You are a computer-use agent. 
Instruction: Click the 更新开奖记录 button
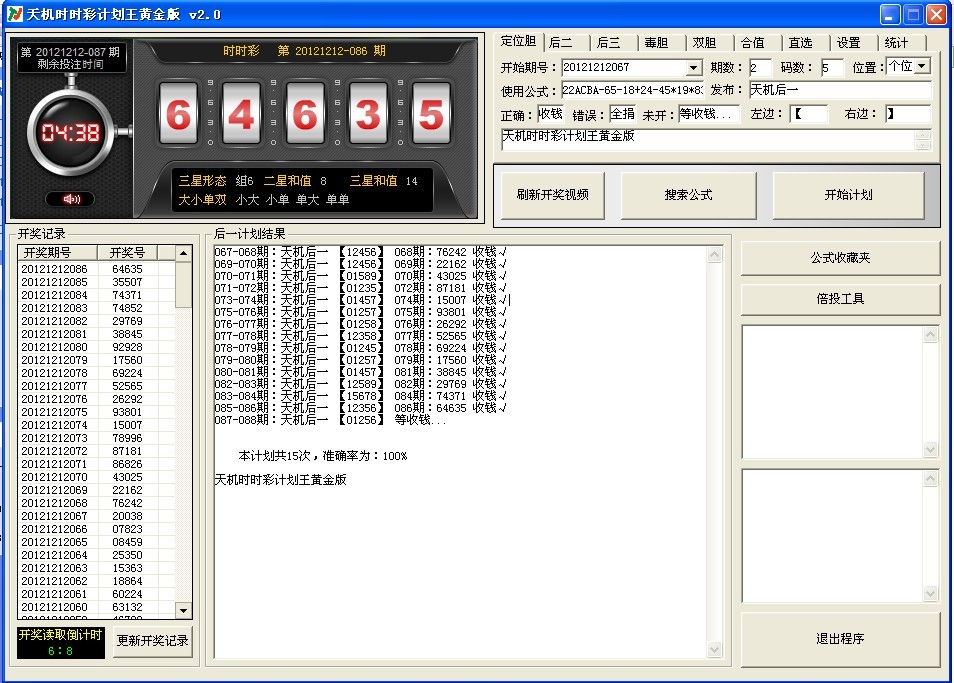click(153, 641)
